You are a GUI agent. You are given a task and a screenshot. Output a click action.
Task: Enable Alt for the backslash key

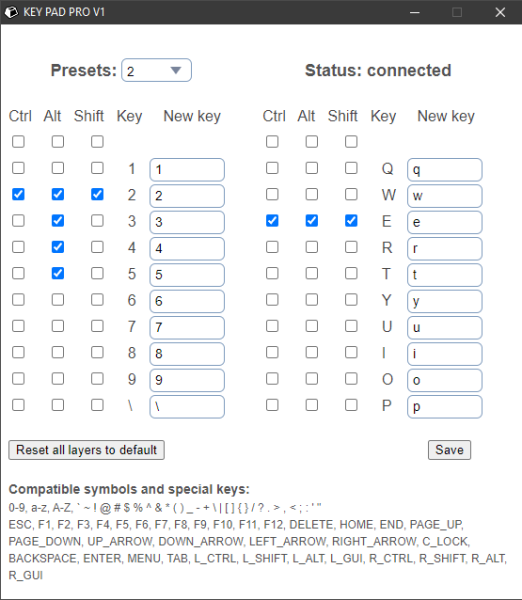(58, 405)
